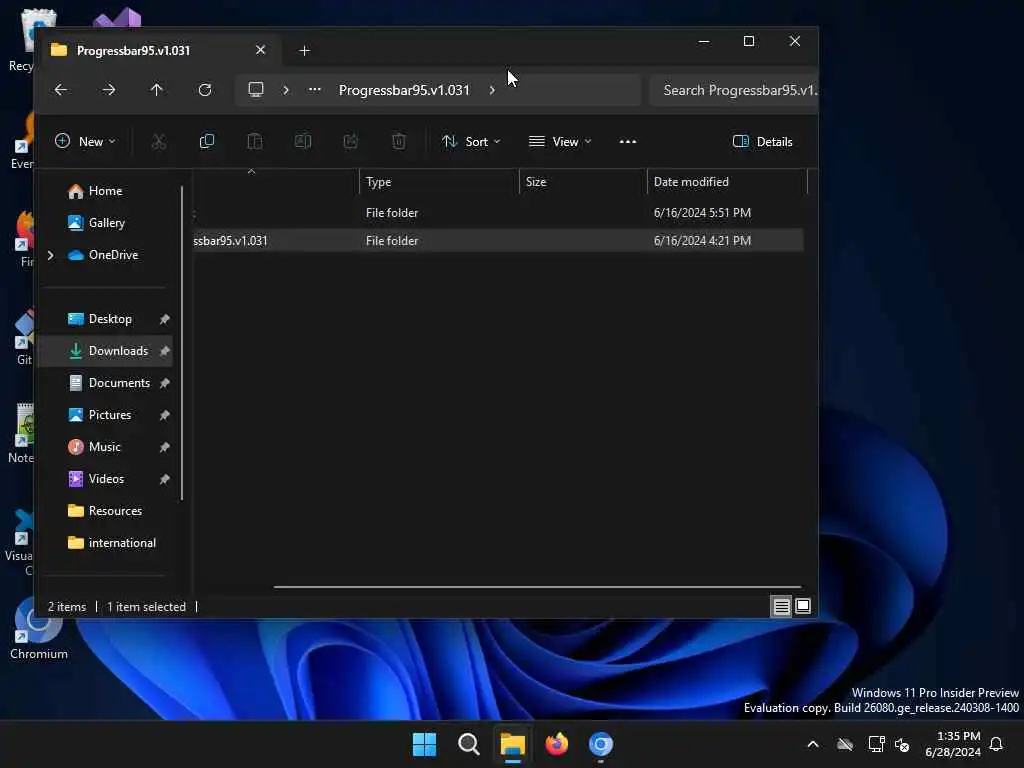Click Progressbar95.v1.031 breadcrumb in address bar
Viewport: 1024px width, 768px height.
[404, 90]
